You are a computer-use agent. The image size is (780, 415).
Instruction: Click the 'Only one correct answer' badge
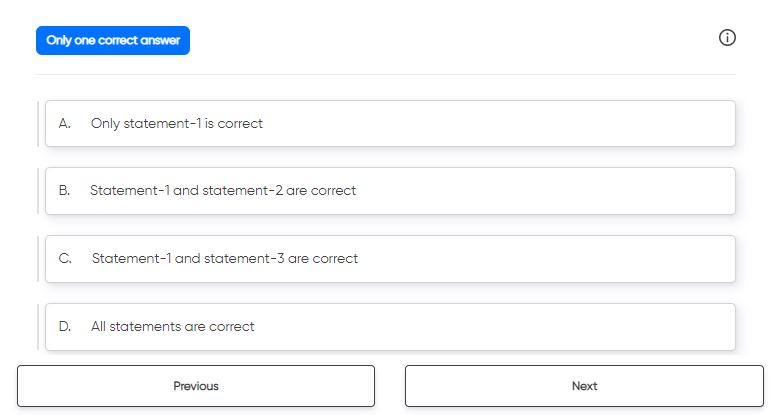113,40
